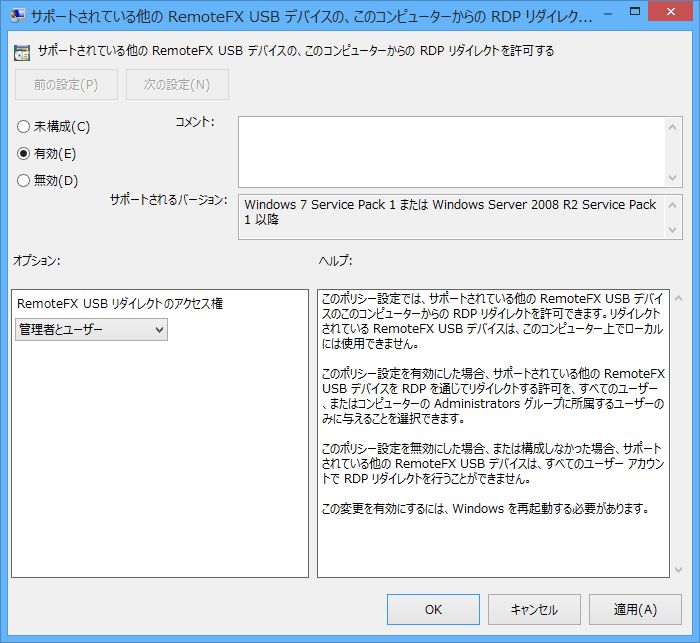Click the help panel scroll up arrow
This screenshot has height=643, width=700.
tap(678, 298)
